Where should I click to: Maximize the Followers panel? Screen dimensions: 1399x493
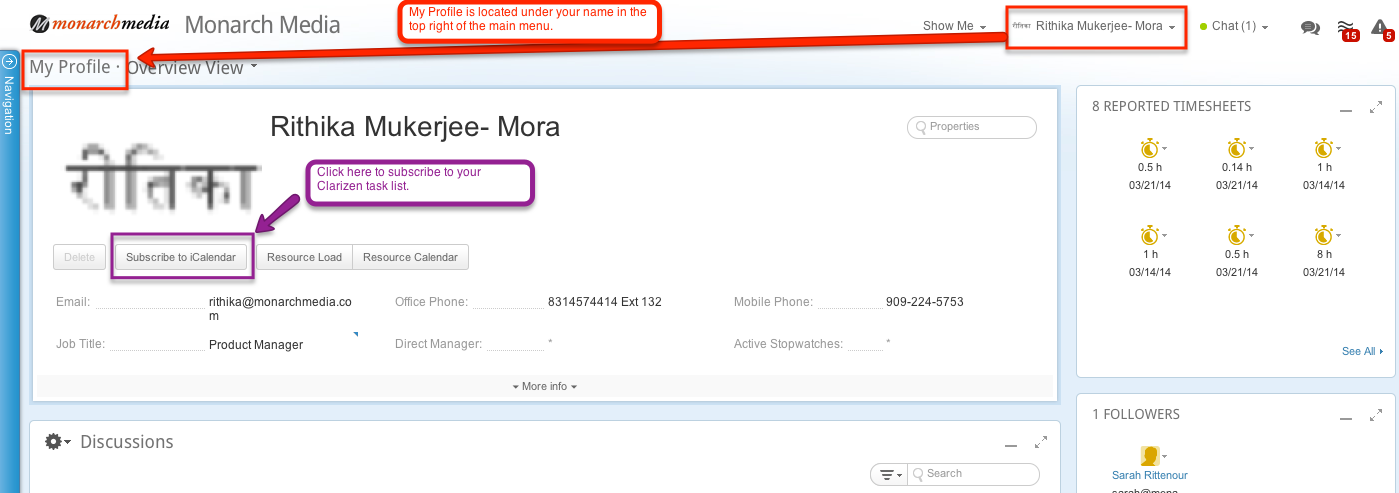tap(1376, 414)
